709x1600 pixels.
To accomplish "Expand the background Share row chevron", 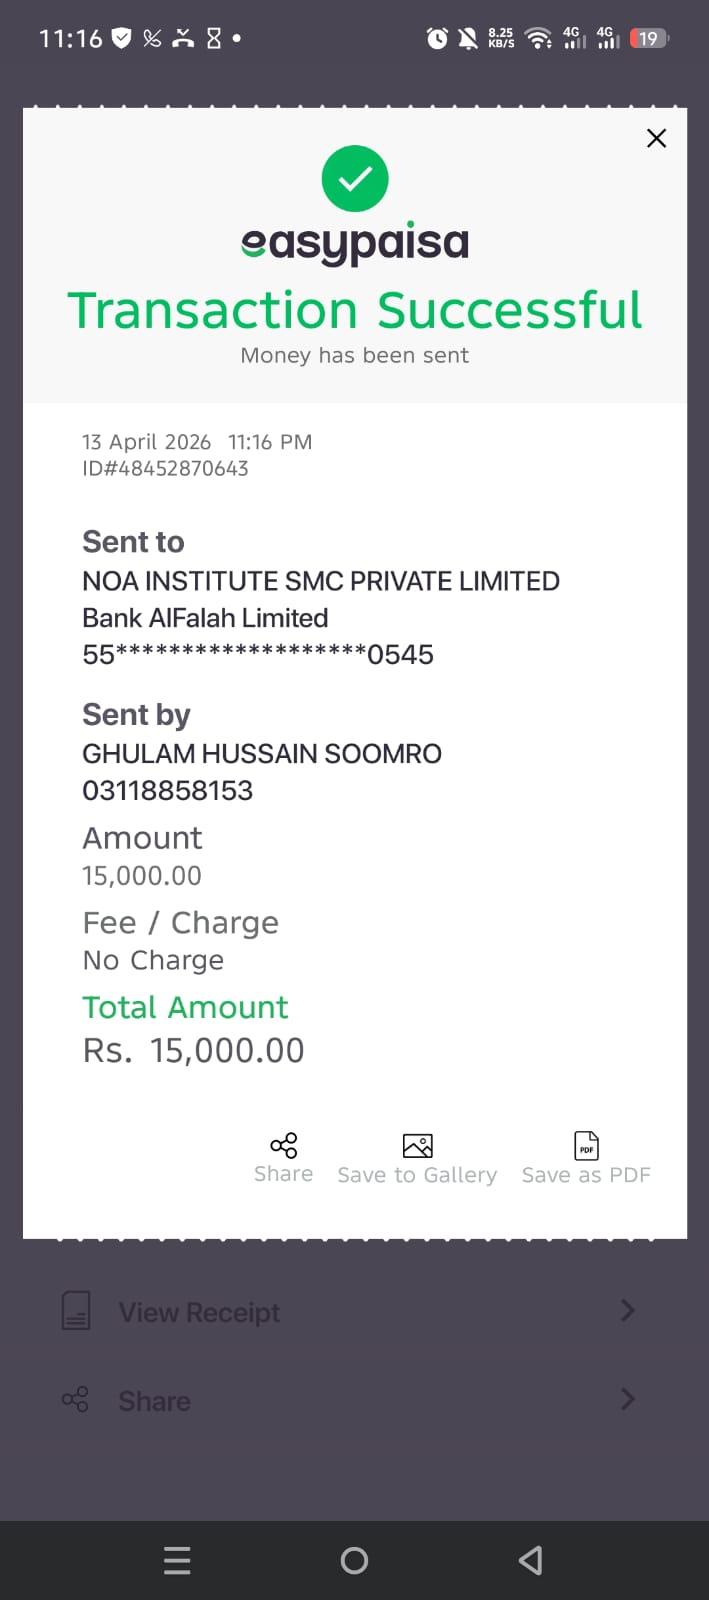I will click(x=627, y=1399).
